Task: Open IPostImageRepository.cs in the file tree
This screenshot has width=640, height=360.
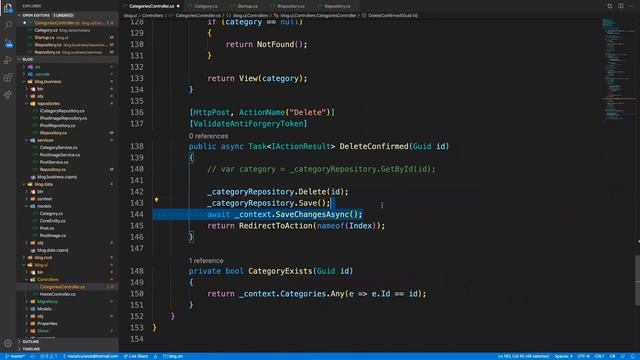Action: pos(67,118)
